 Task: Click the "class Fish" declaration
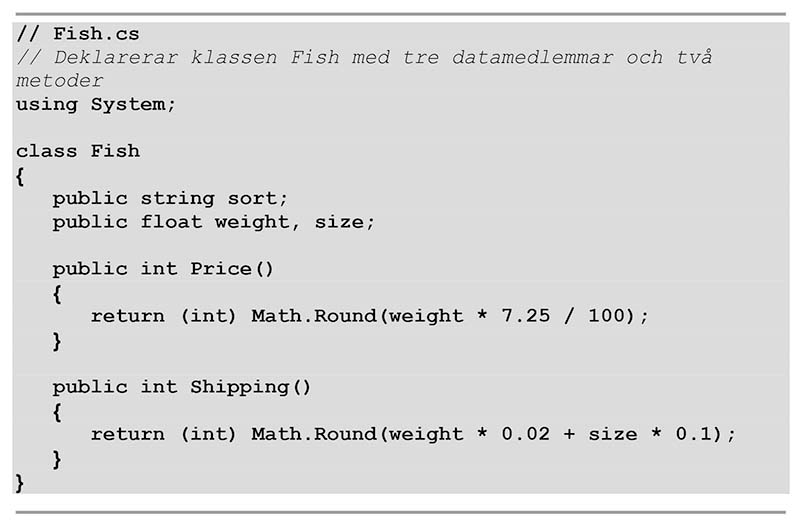(77, 151)
